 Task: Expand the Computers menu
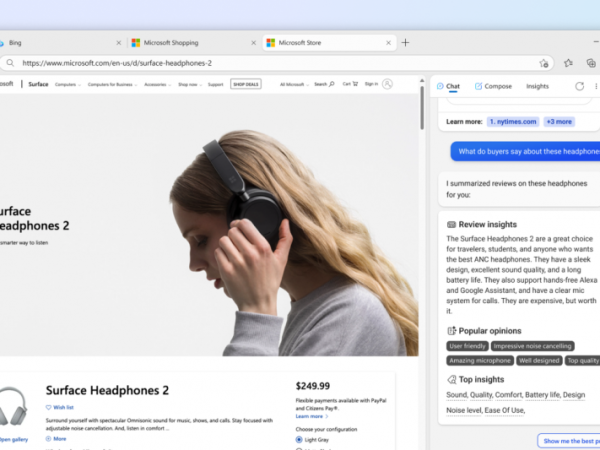pos(68,85)
